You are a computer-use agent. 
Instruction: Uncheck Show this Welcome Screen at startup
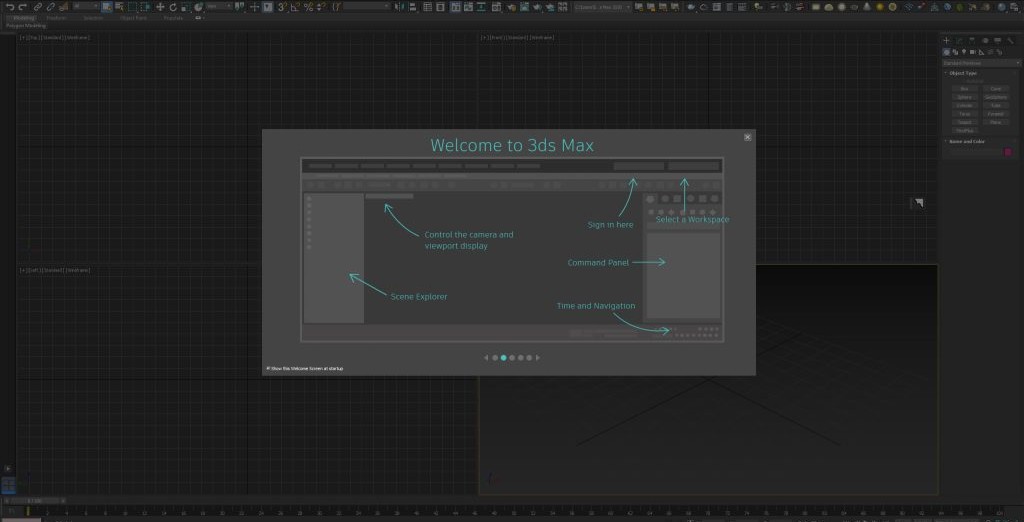[268, 368]
